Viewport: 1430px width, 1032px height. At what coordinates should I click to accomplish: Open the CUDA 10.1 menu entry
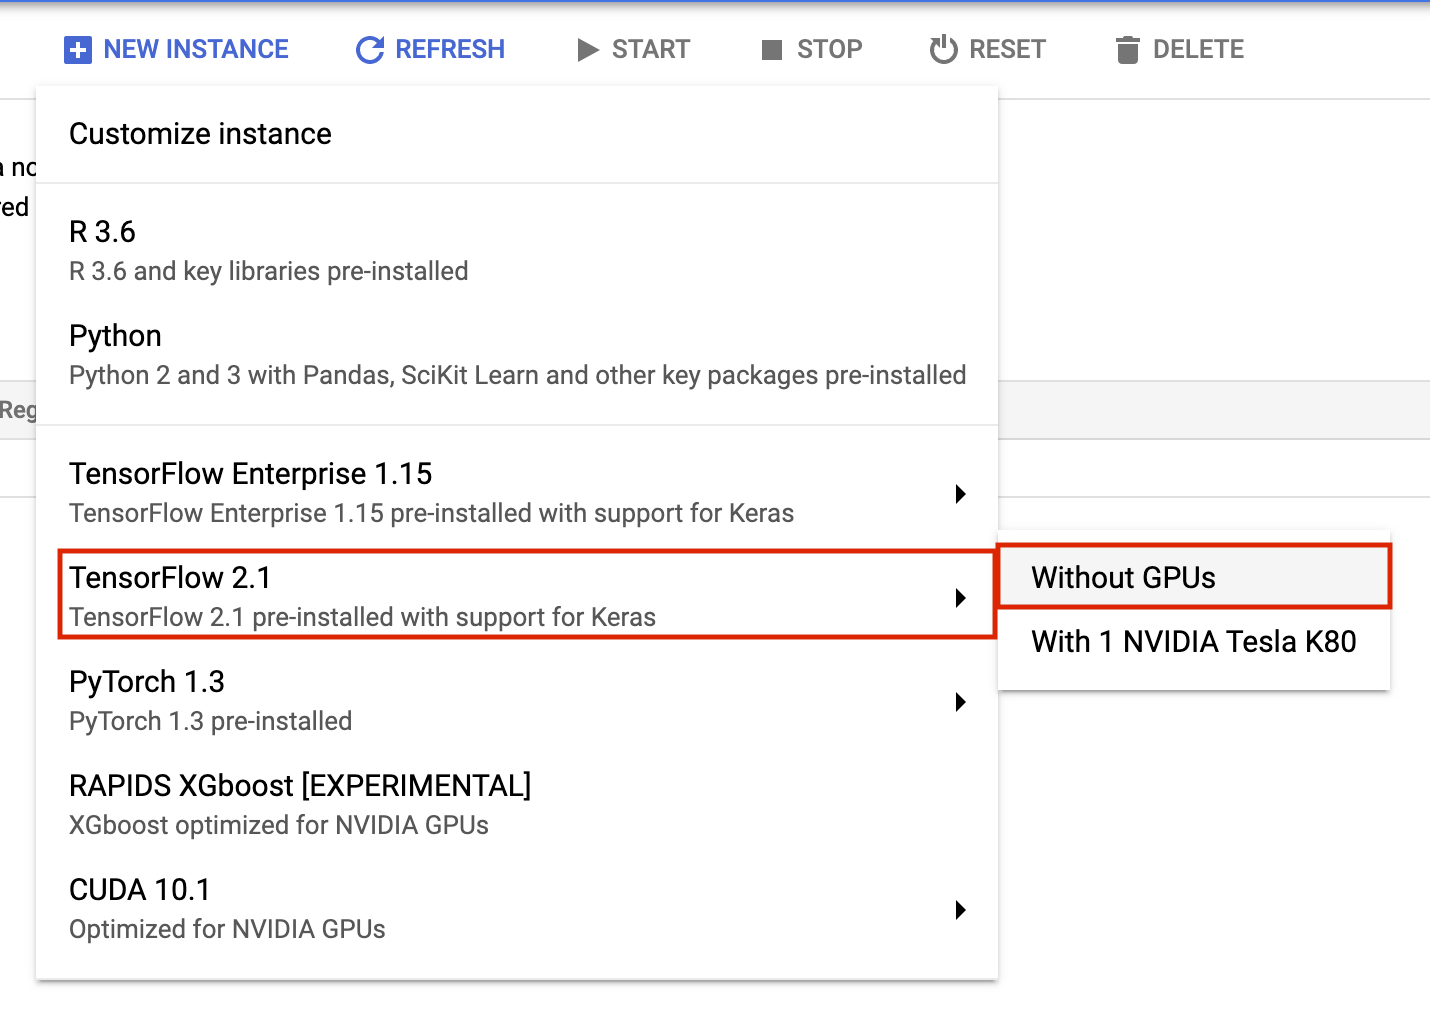517,908
